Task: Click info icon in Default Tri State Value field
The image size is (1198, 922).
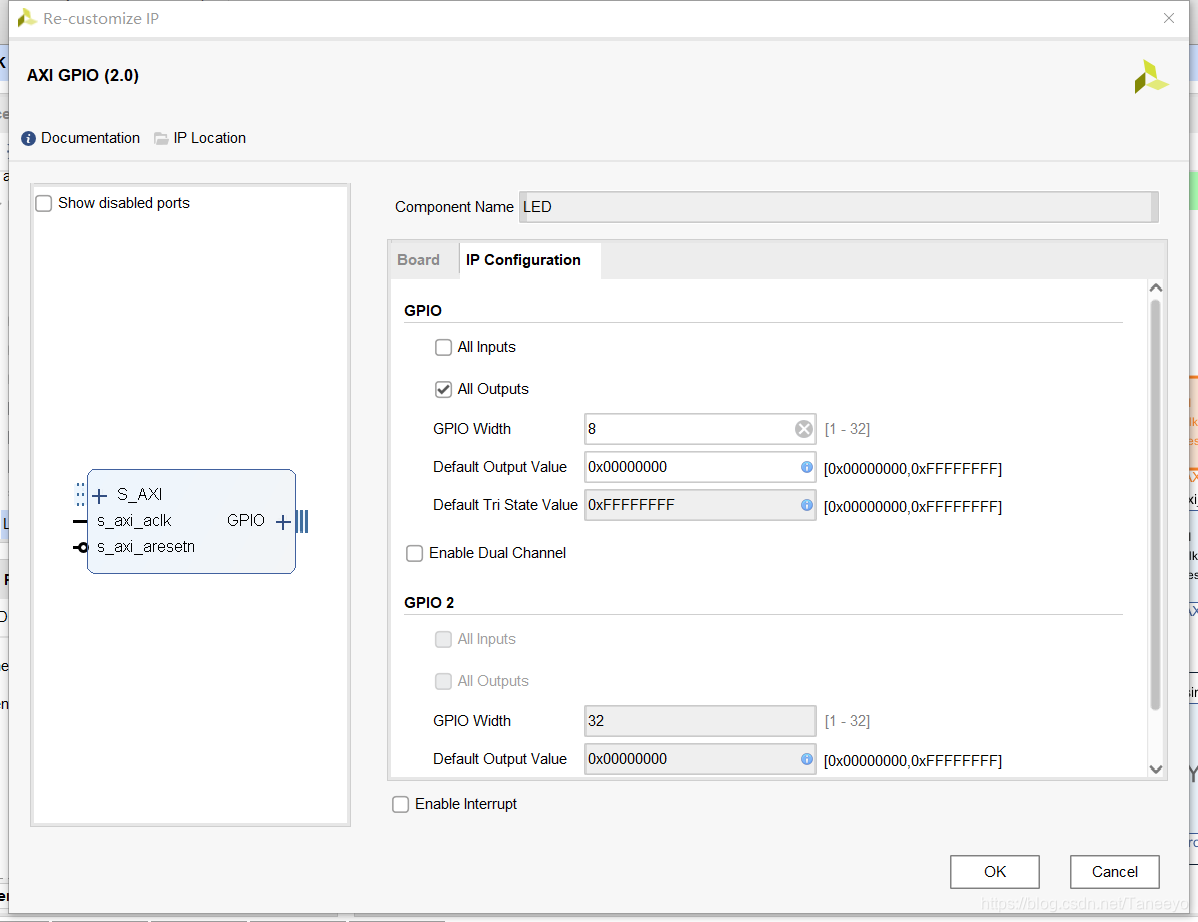Action: [x=806, y=505]
